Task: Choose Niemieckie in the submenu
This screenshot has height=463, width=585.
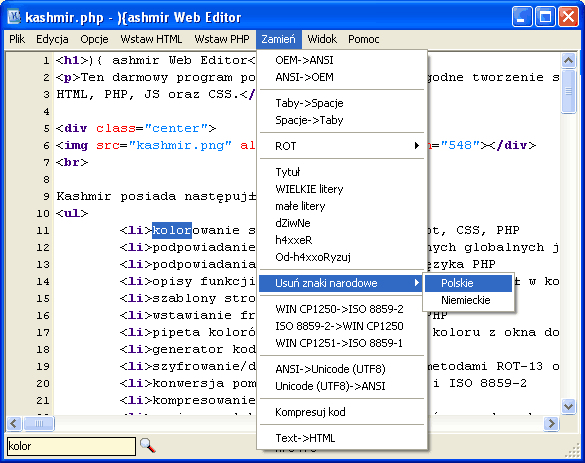Action: [469, 300]
